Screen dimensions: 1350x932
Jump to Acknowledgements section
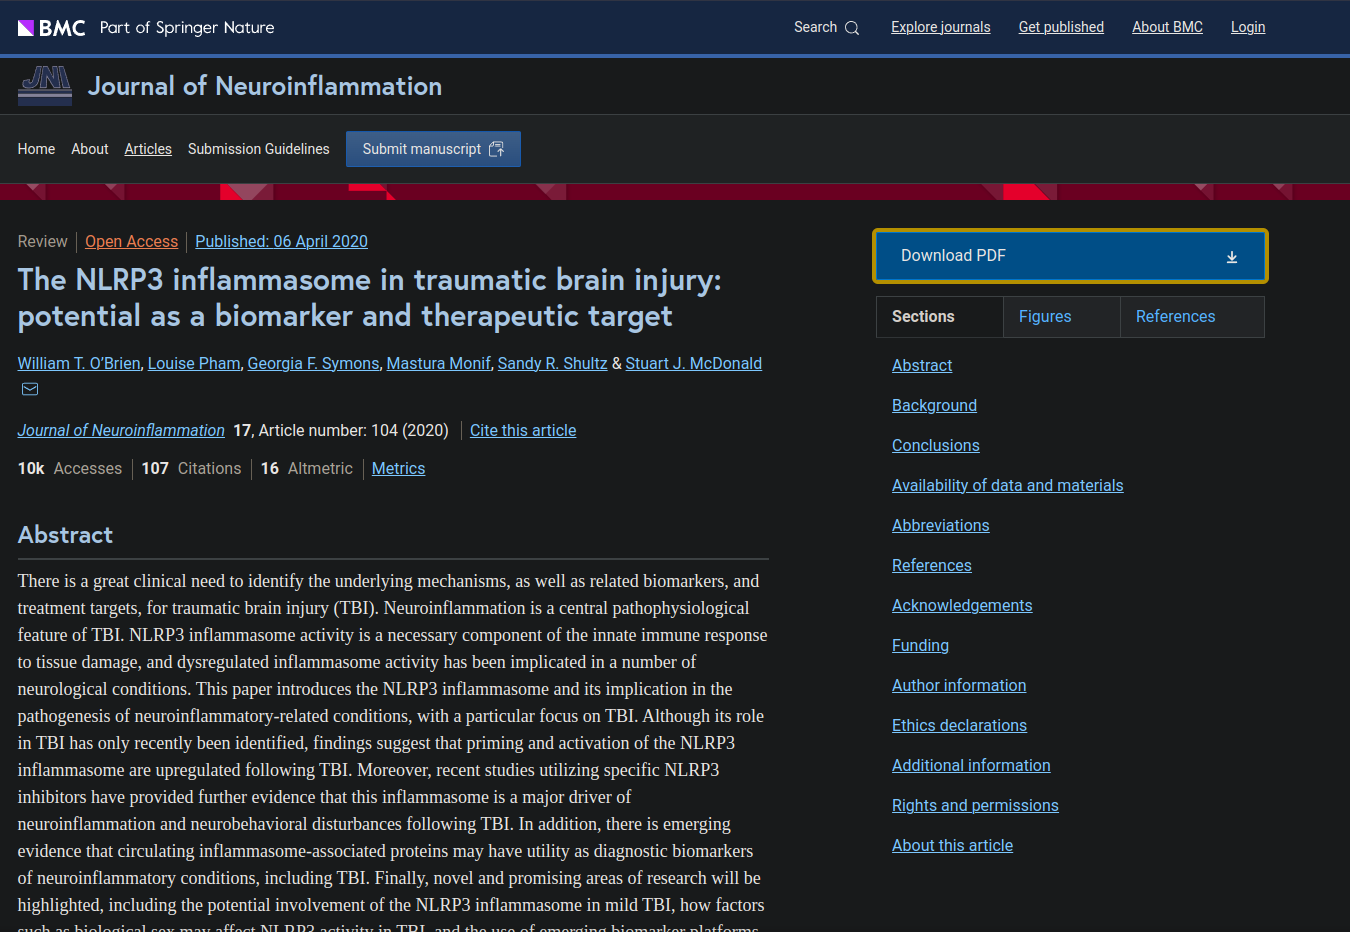point(962,605)
